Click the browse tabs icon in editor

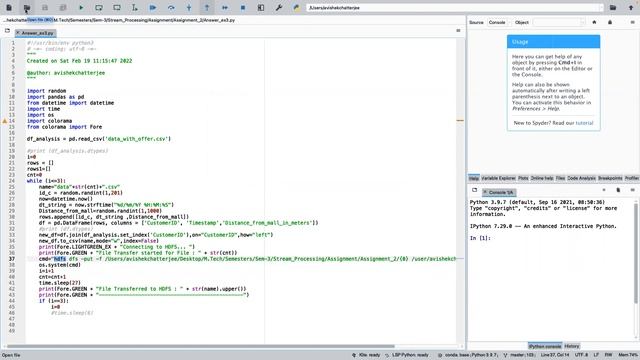(7, 31)
